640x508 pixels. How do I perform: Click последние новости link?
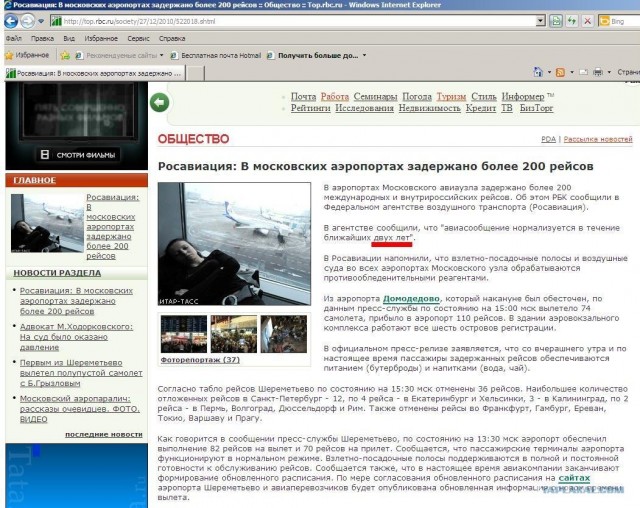(104, 435)
